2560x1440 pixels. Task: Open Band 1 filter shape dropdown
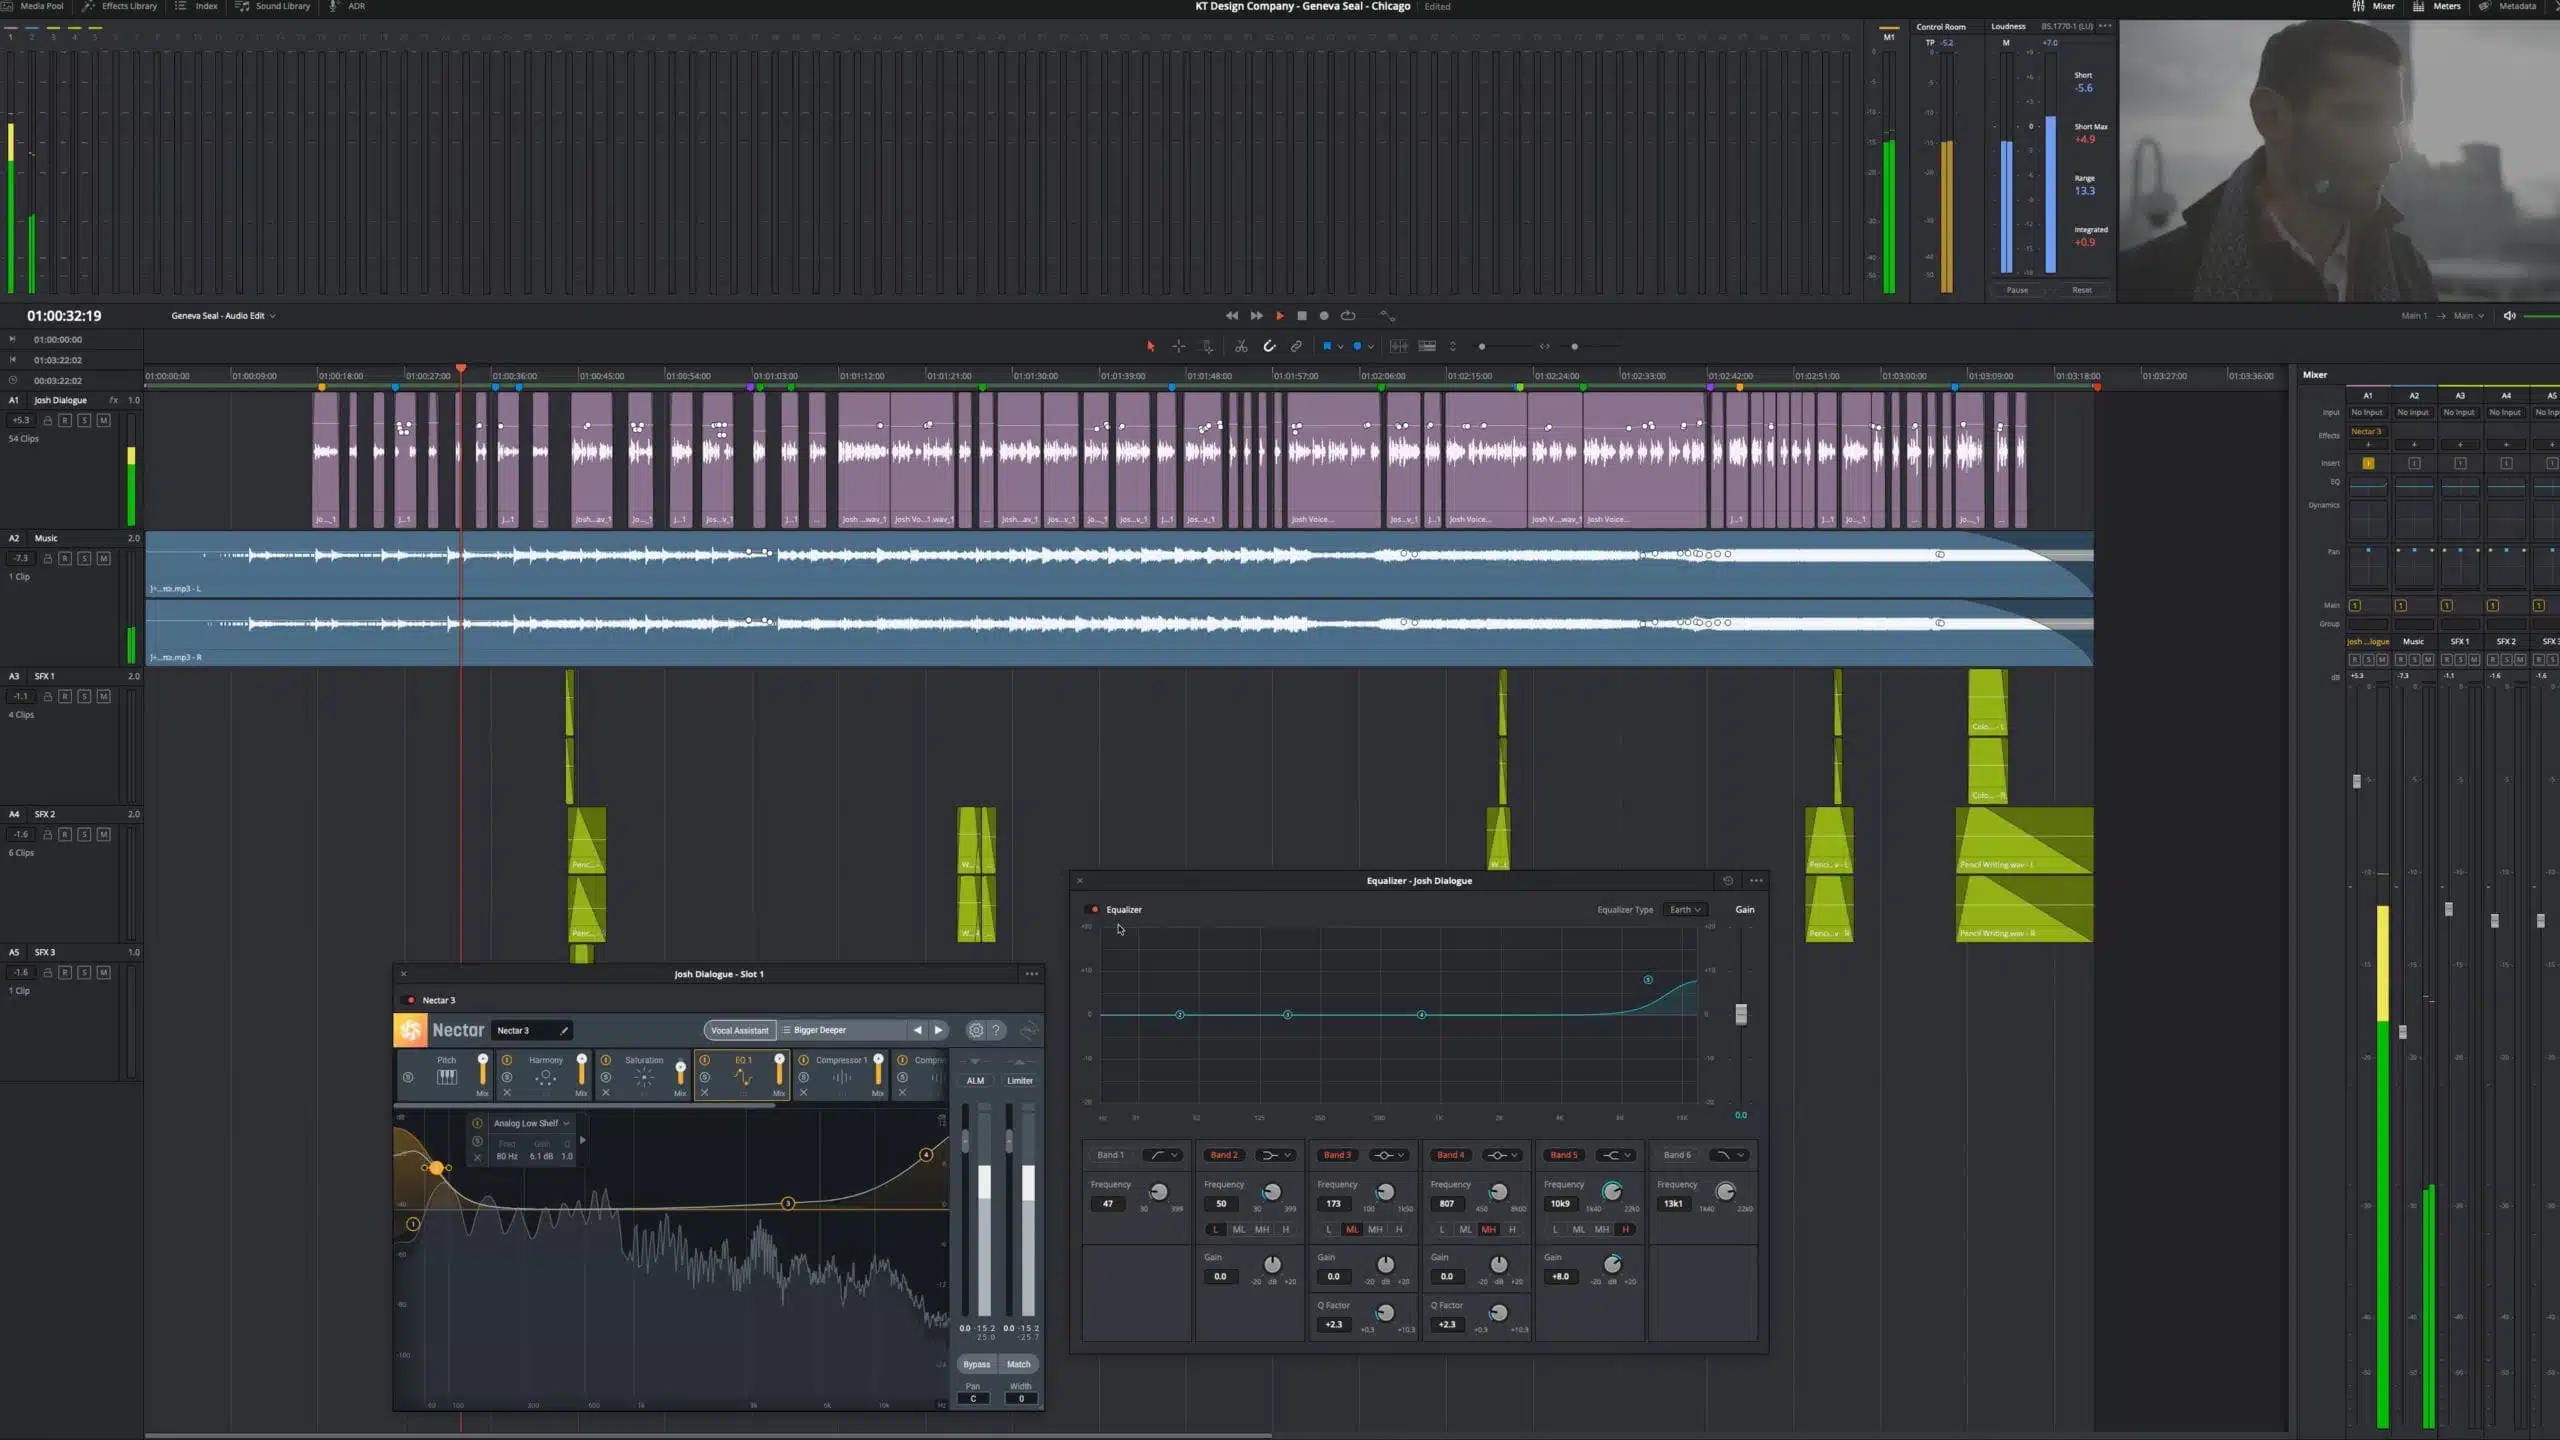pos(1165,1155)
